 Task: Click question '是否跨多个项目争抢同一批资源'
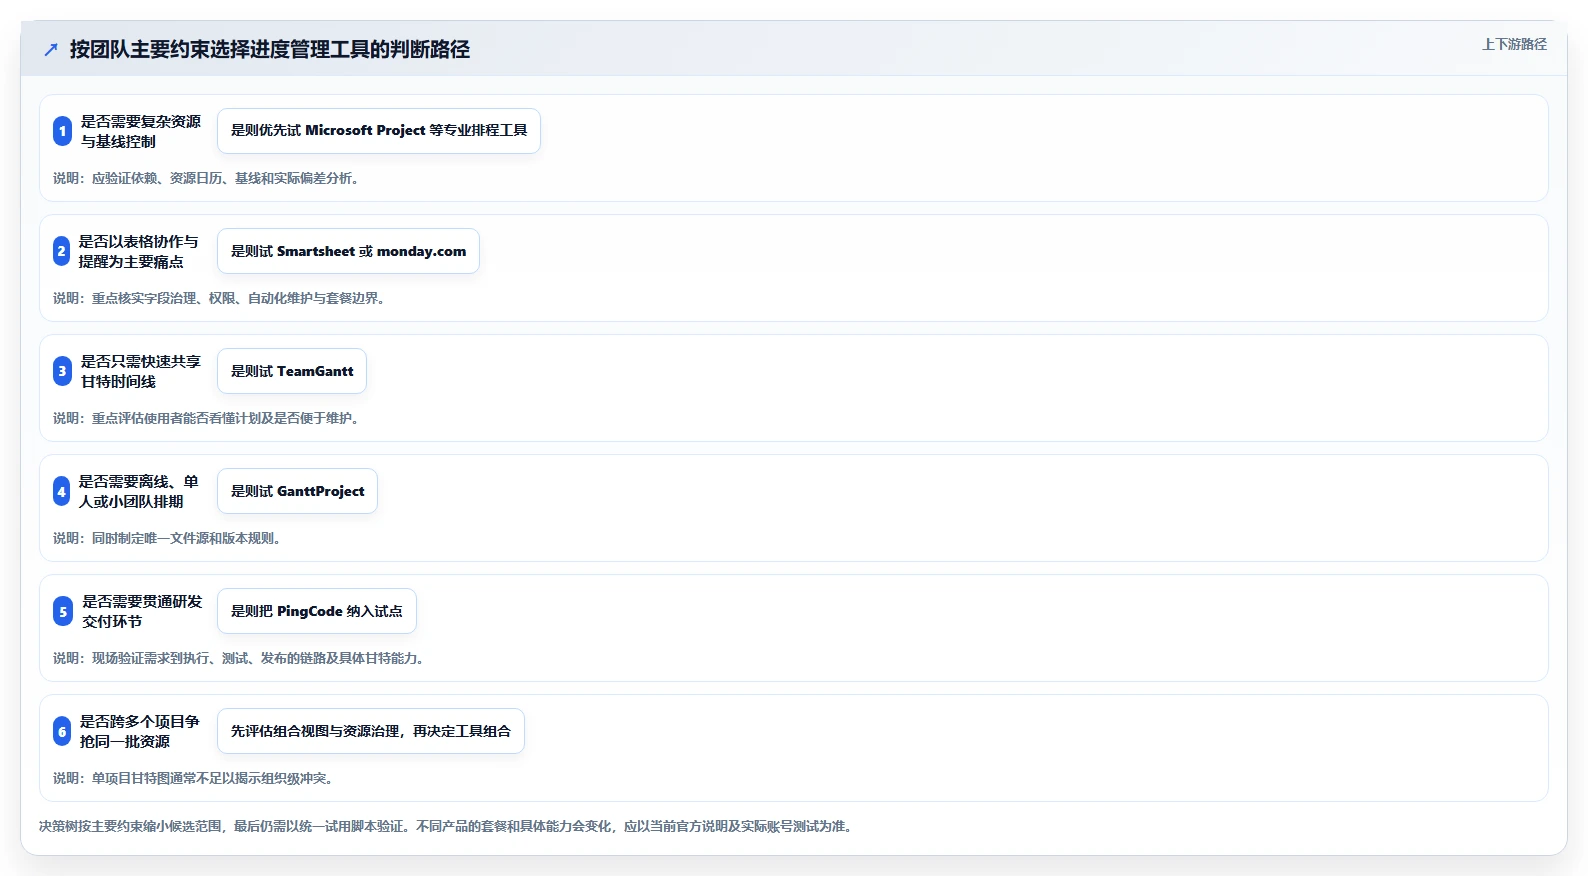(140, 731)
